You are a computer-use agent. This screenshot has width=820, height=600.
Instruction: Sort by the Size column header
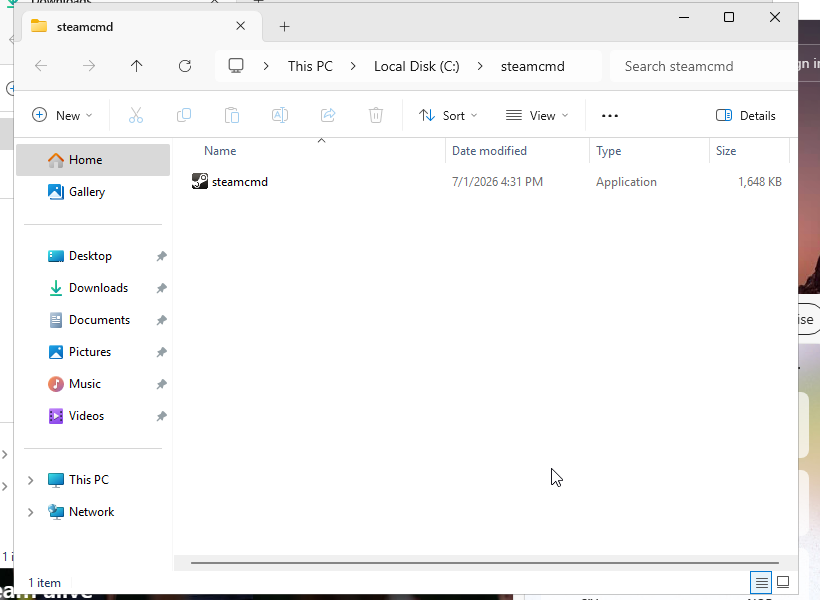pyautogui.click(x=749, y=151)
